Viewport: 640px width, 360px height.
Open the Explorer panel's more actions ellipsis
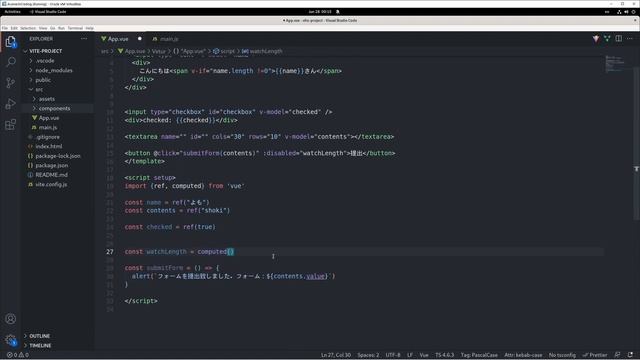pyautogui.click(x=84, y=39)
